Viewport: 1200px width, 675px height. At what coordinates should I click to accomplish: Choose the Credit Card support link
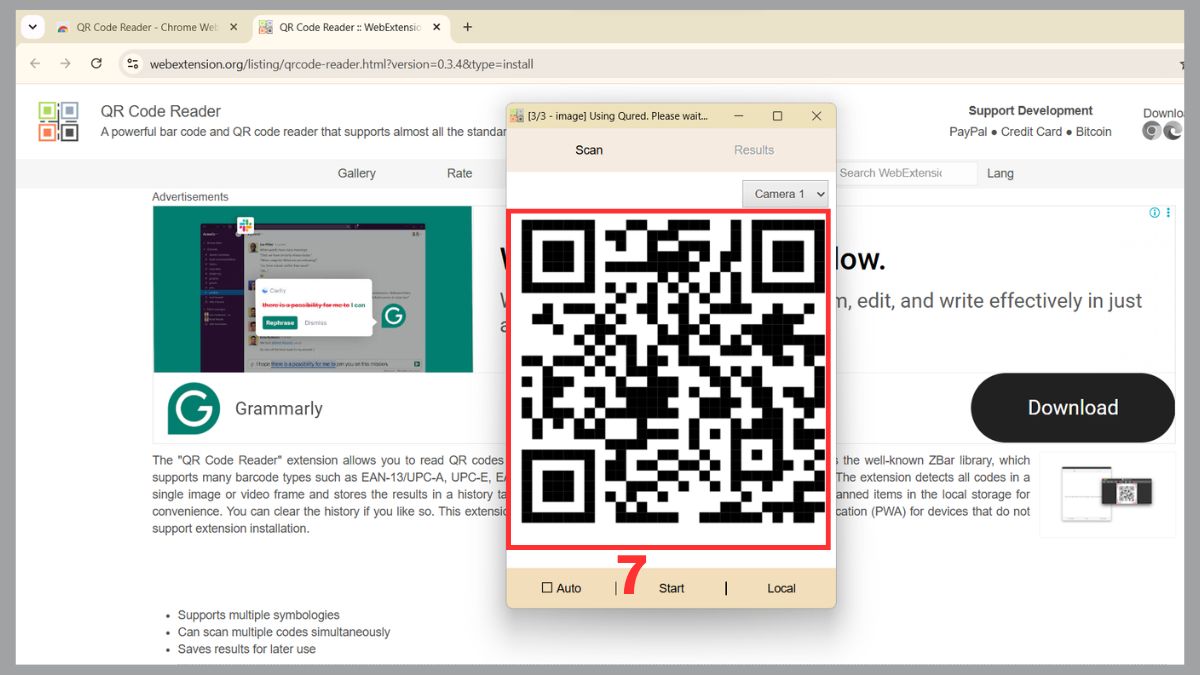(x=1031, y=132)
